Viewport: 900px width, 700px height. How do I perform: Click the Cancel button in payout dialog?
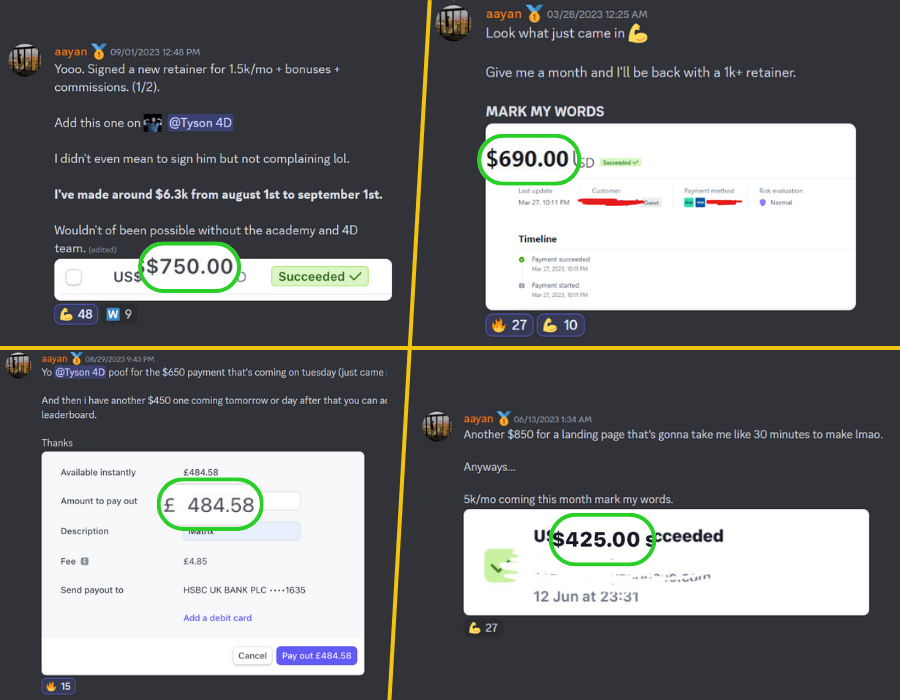[x=252, y=655]
